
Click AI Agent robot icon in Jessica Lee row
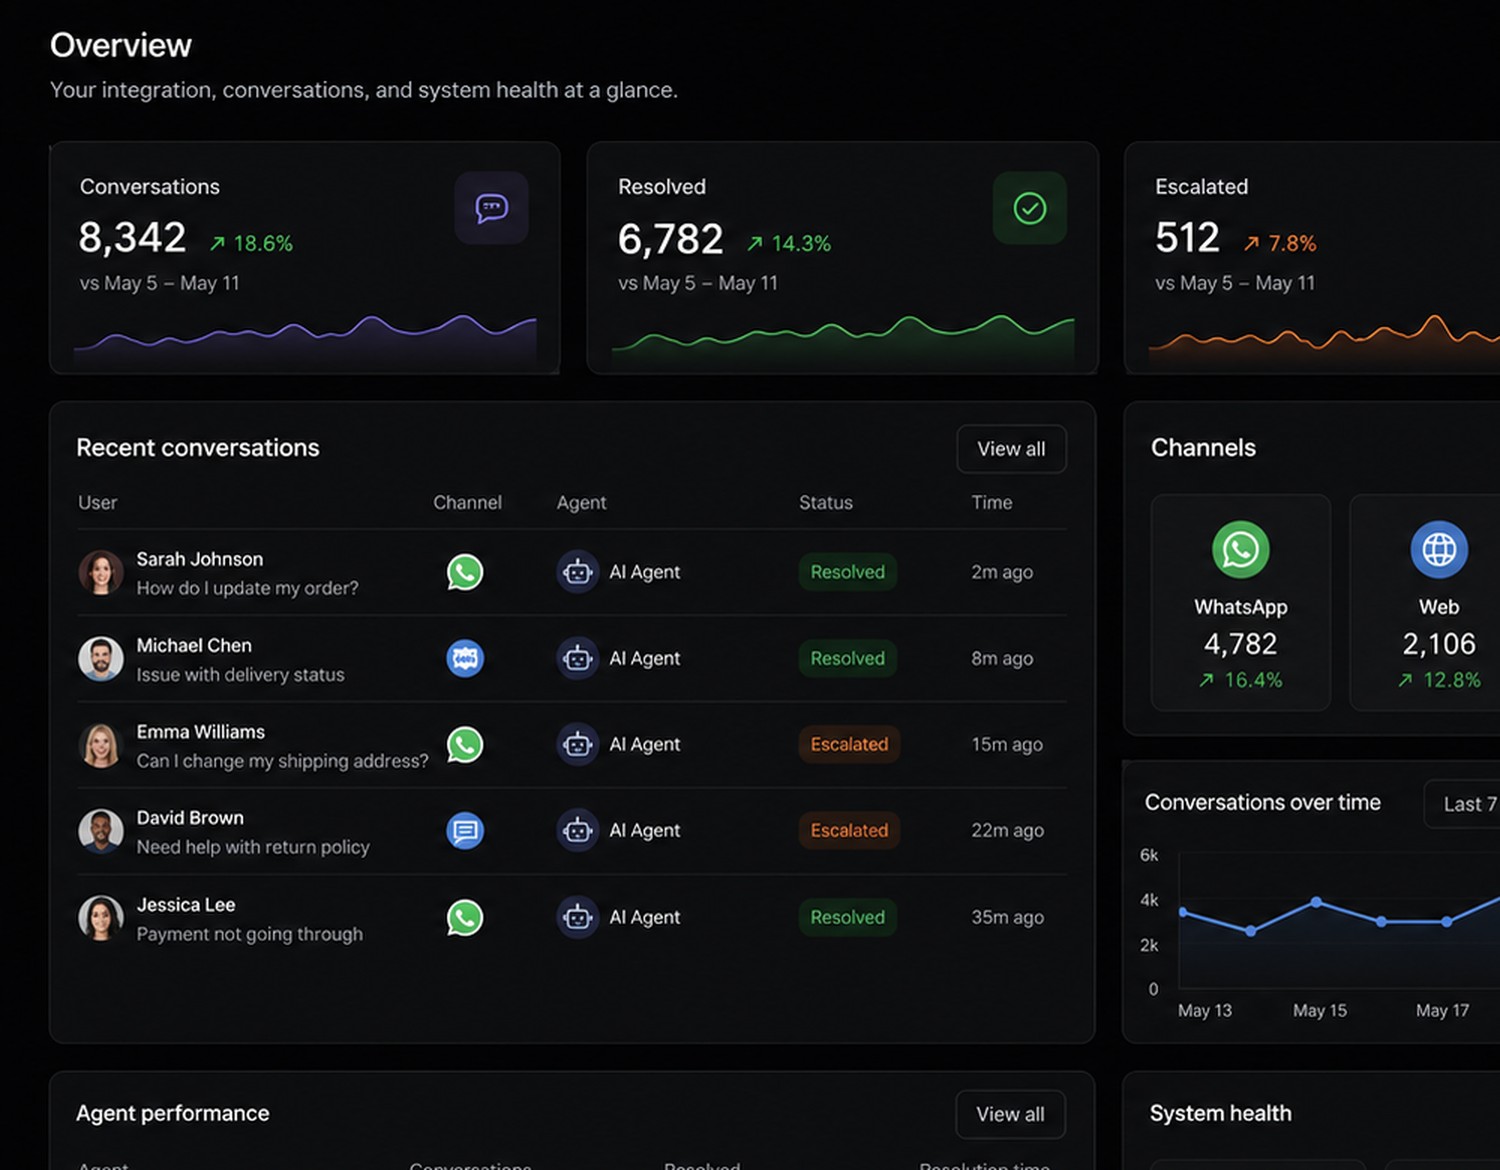click(577, 918)
